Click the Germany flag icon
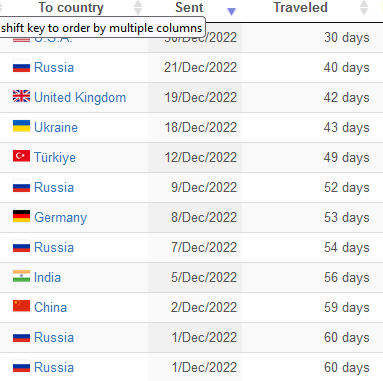The width and height of the screenshot is (383, 381). [x=21, y=216]
